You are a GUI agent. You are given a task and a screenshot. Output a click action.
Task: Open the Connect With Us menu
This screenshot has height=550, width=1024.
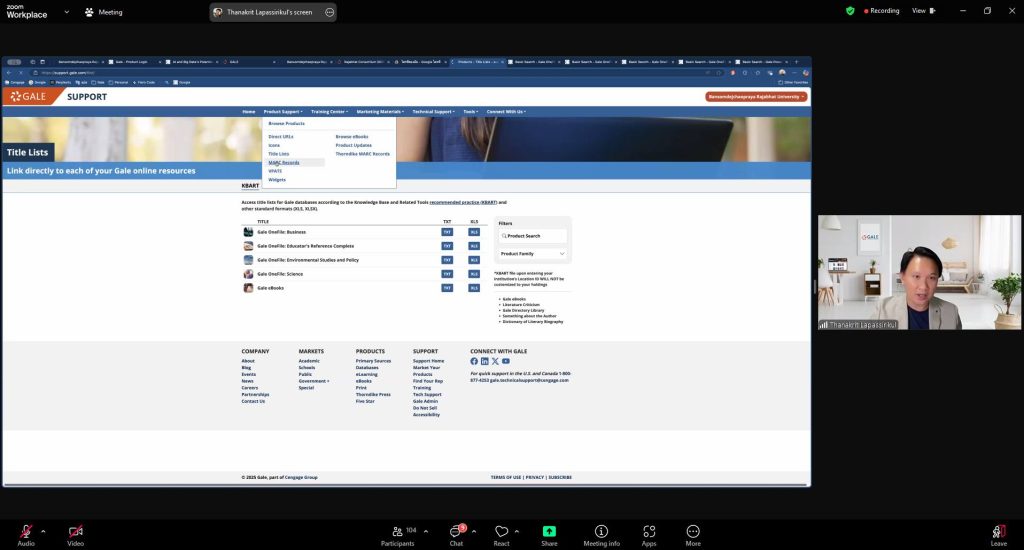tap(506, 112)
